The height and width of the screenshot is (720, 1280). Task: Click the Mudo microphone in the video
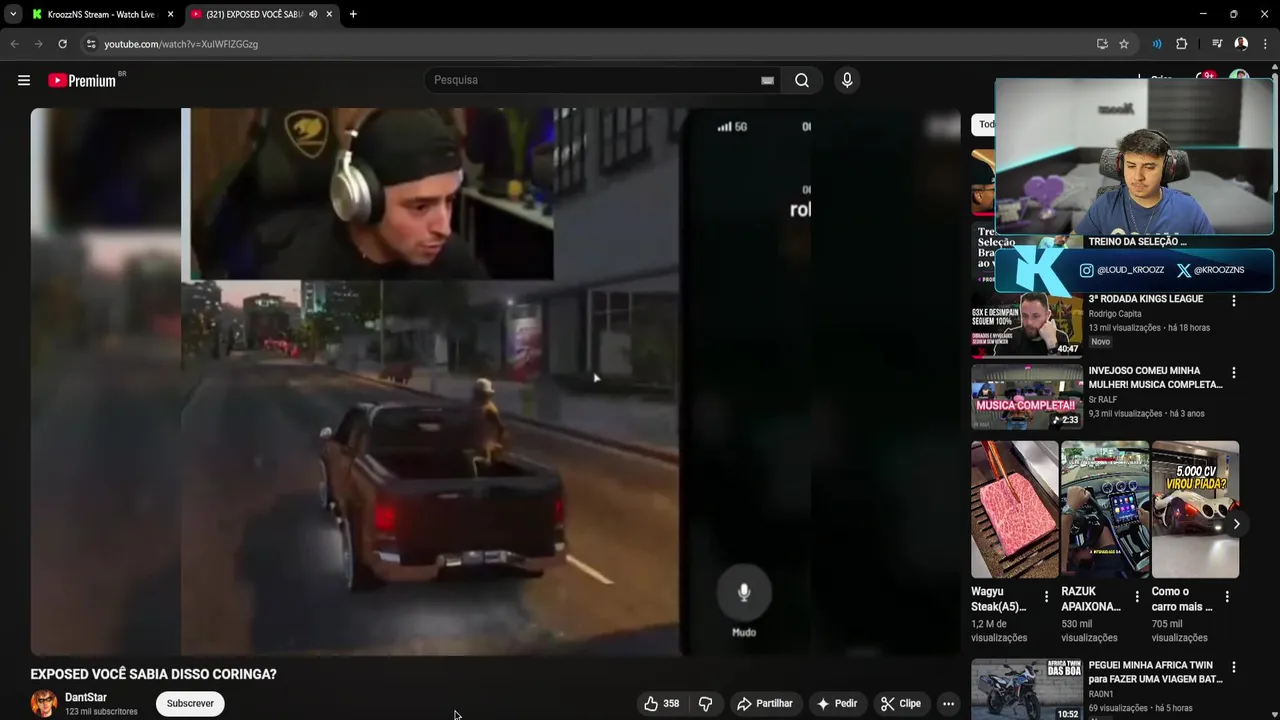[744, 592]
